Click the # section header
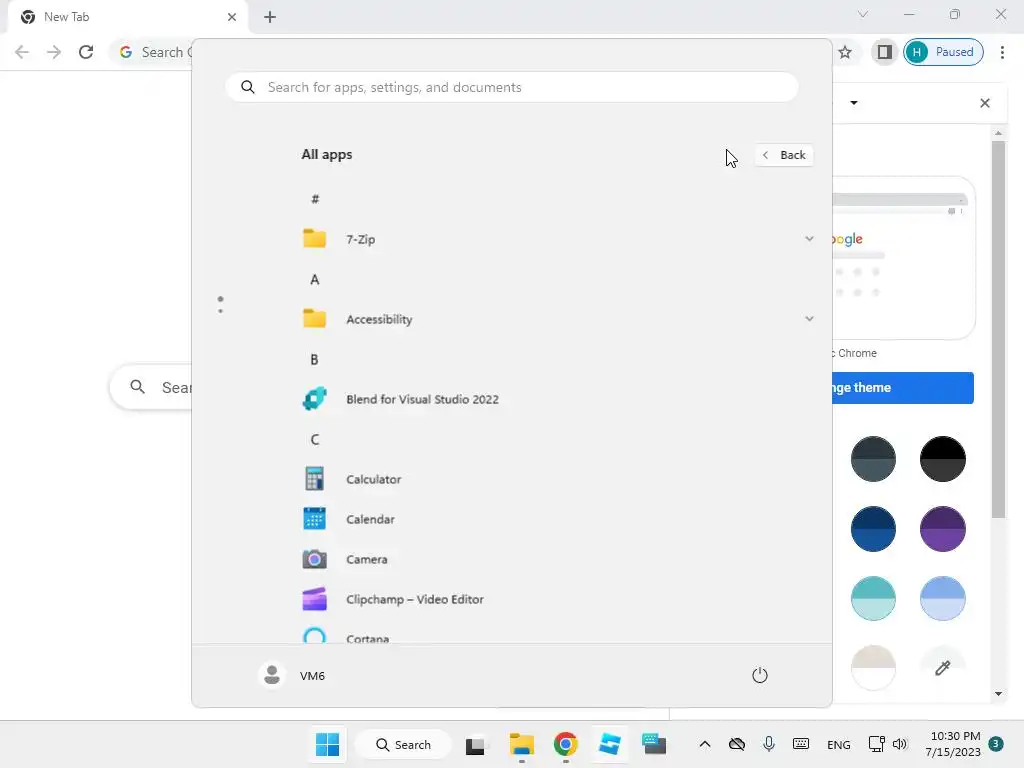This screenshot has height=768, width=1024. click(x=315, y=199)
